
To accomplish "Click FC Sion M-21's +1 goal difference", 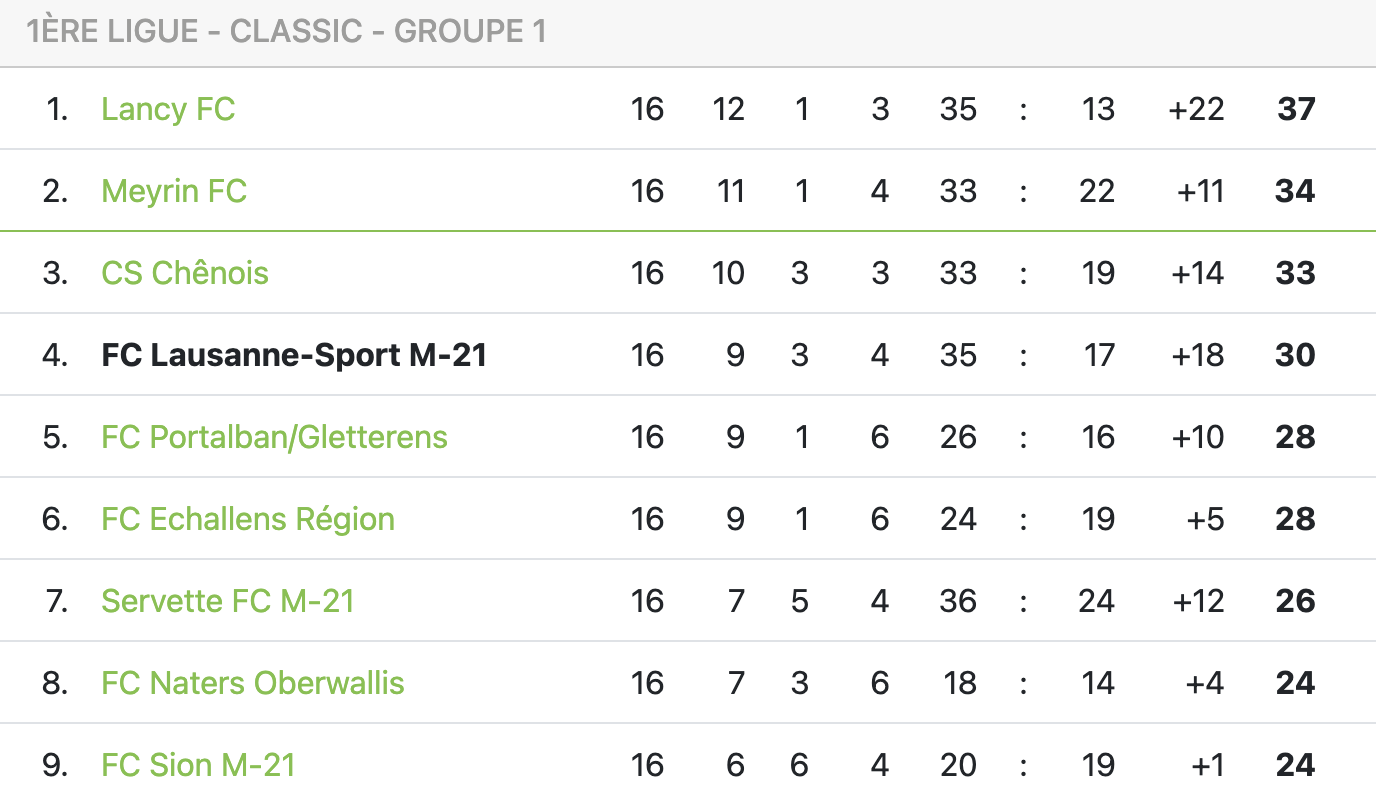I will tap(1207, 765).
